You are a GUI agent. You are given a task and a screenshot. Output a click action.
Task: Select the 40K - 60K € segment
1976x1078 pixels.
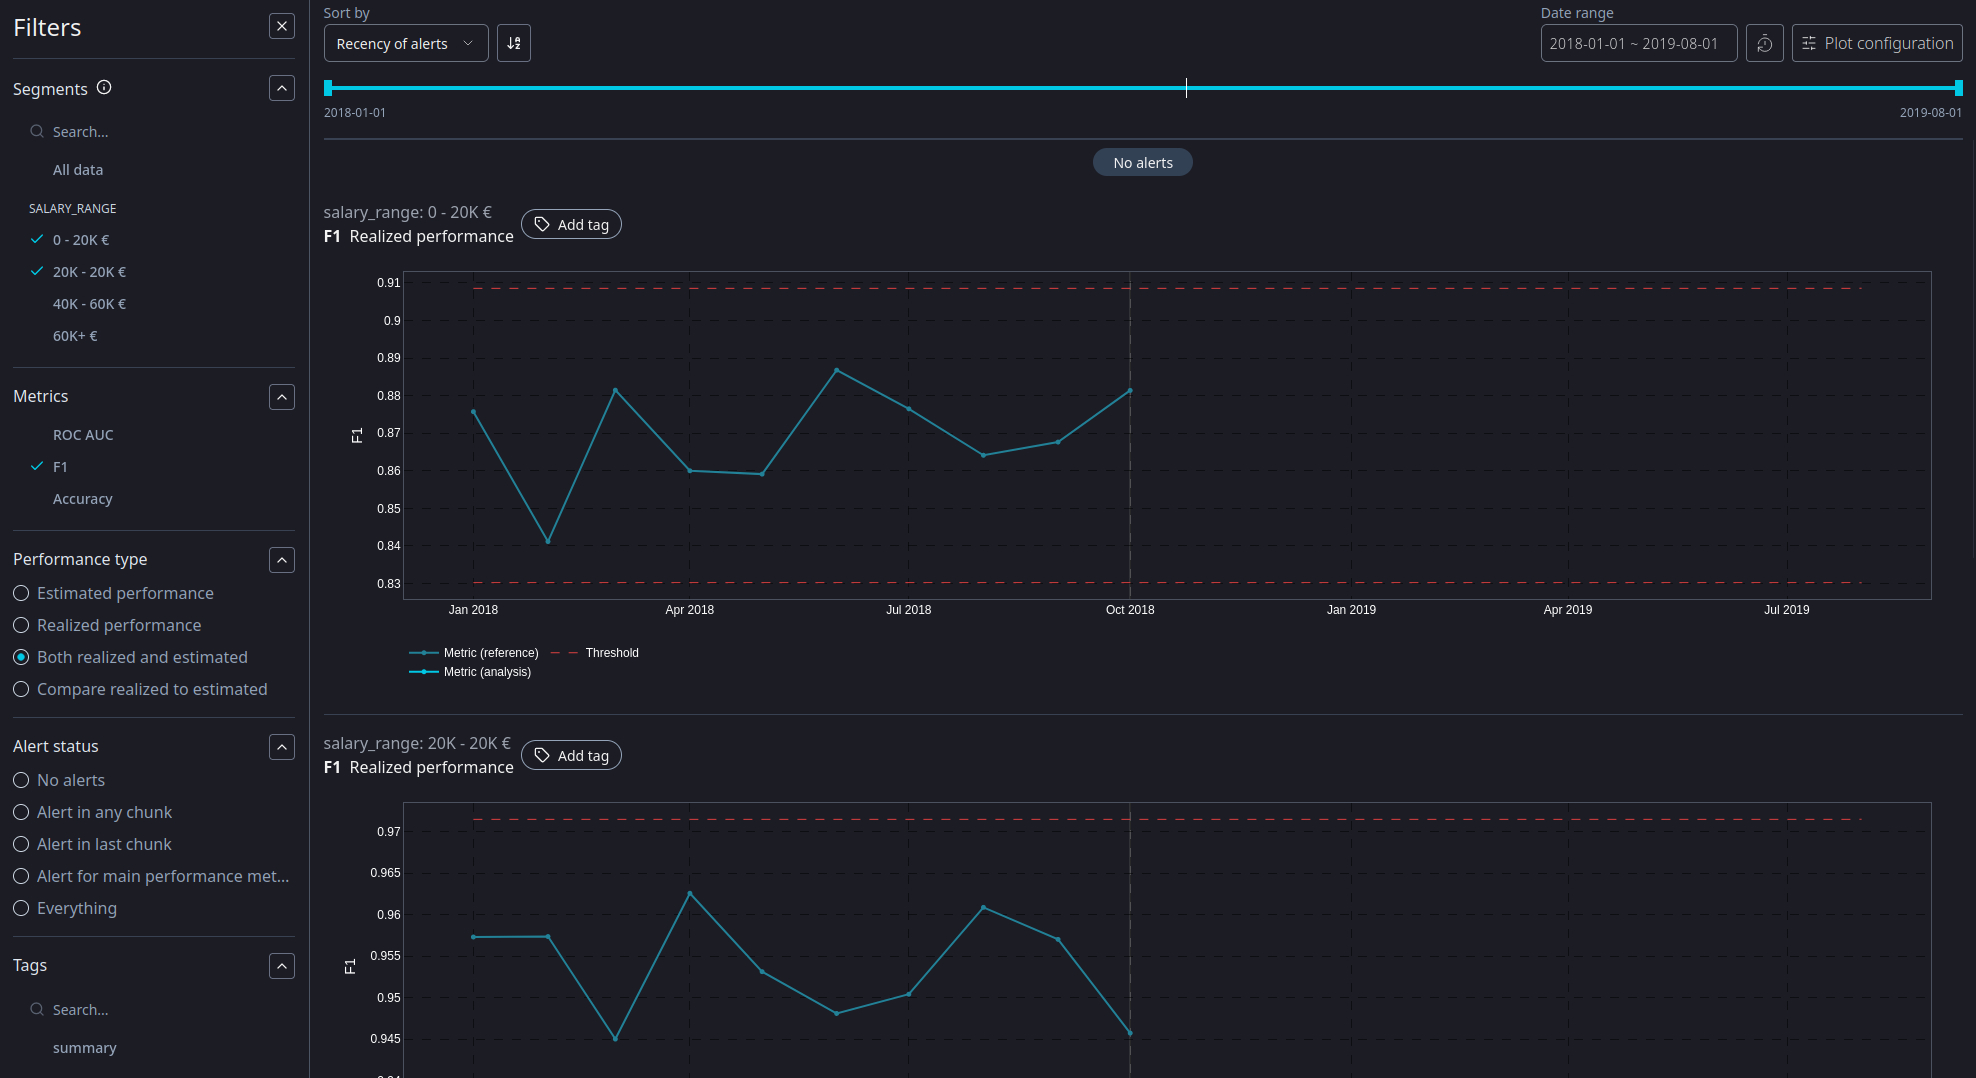pos(89,304)
